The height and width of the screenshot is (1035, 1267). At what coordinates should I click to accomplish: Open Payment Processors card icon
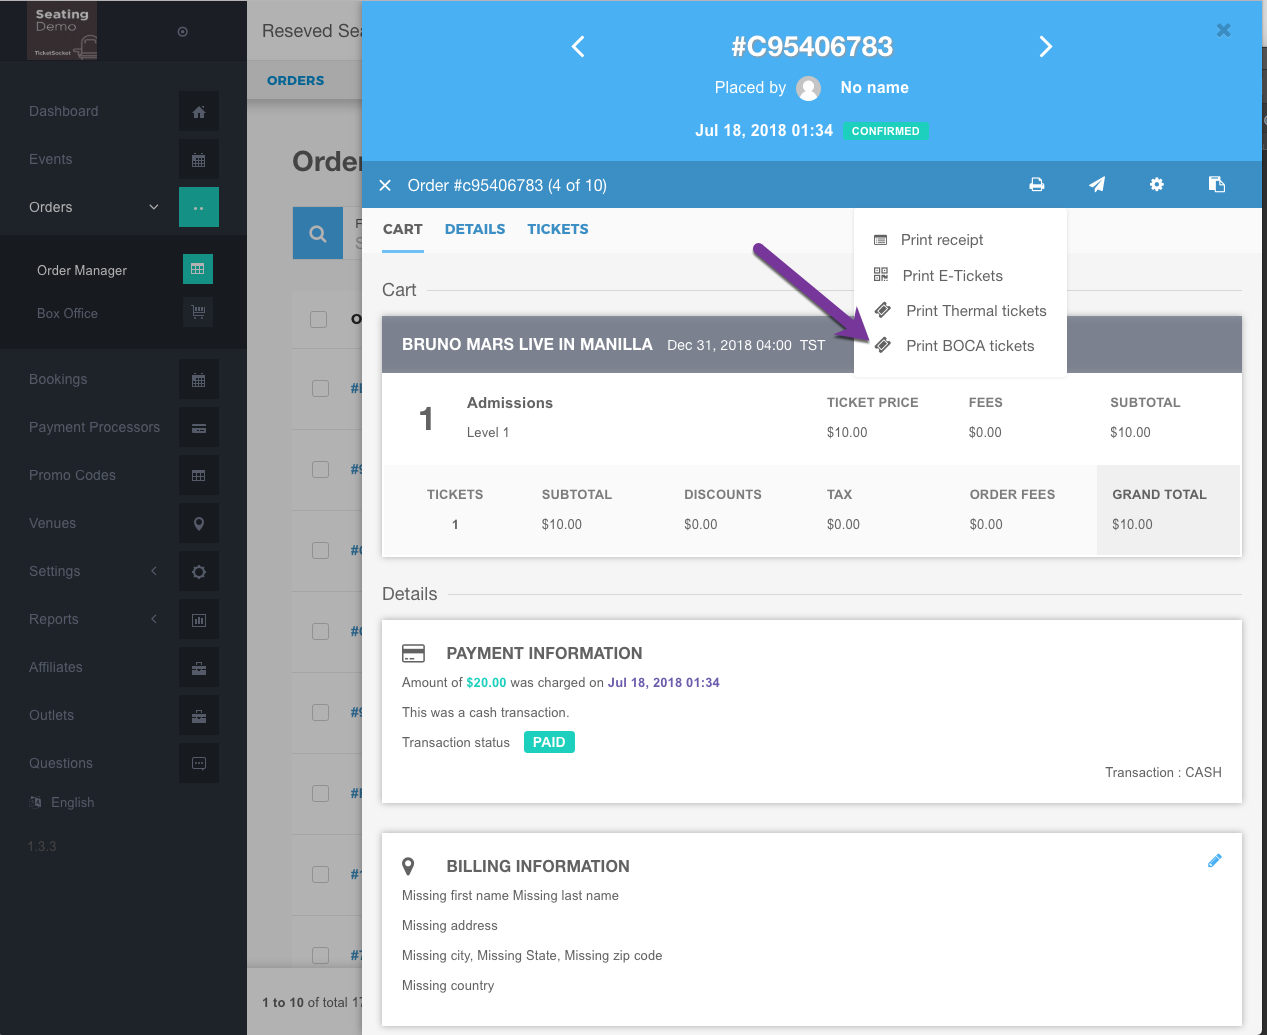point(199,428)
